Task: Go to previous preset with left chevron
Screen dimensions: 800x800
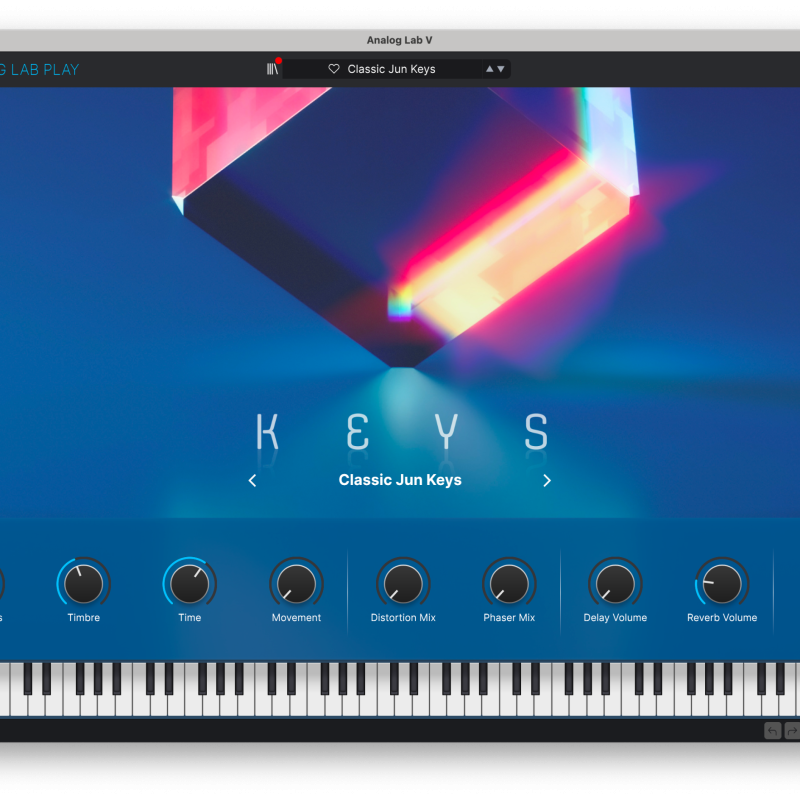Action: pyautogui.click(x=252, y=480)
